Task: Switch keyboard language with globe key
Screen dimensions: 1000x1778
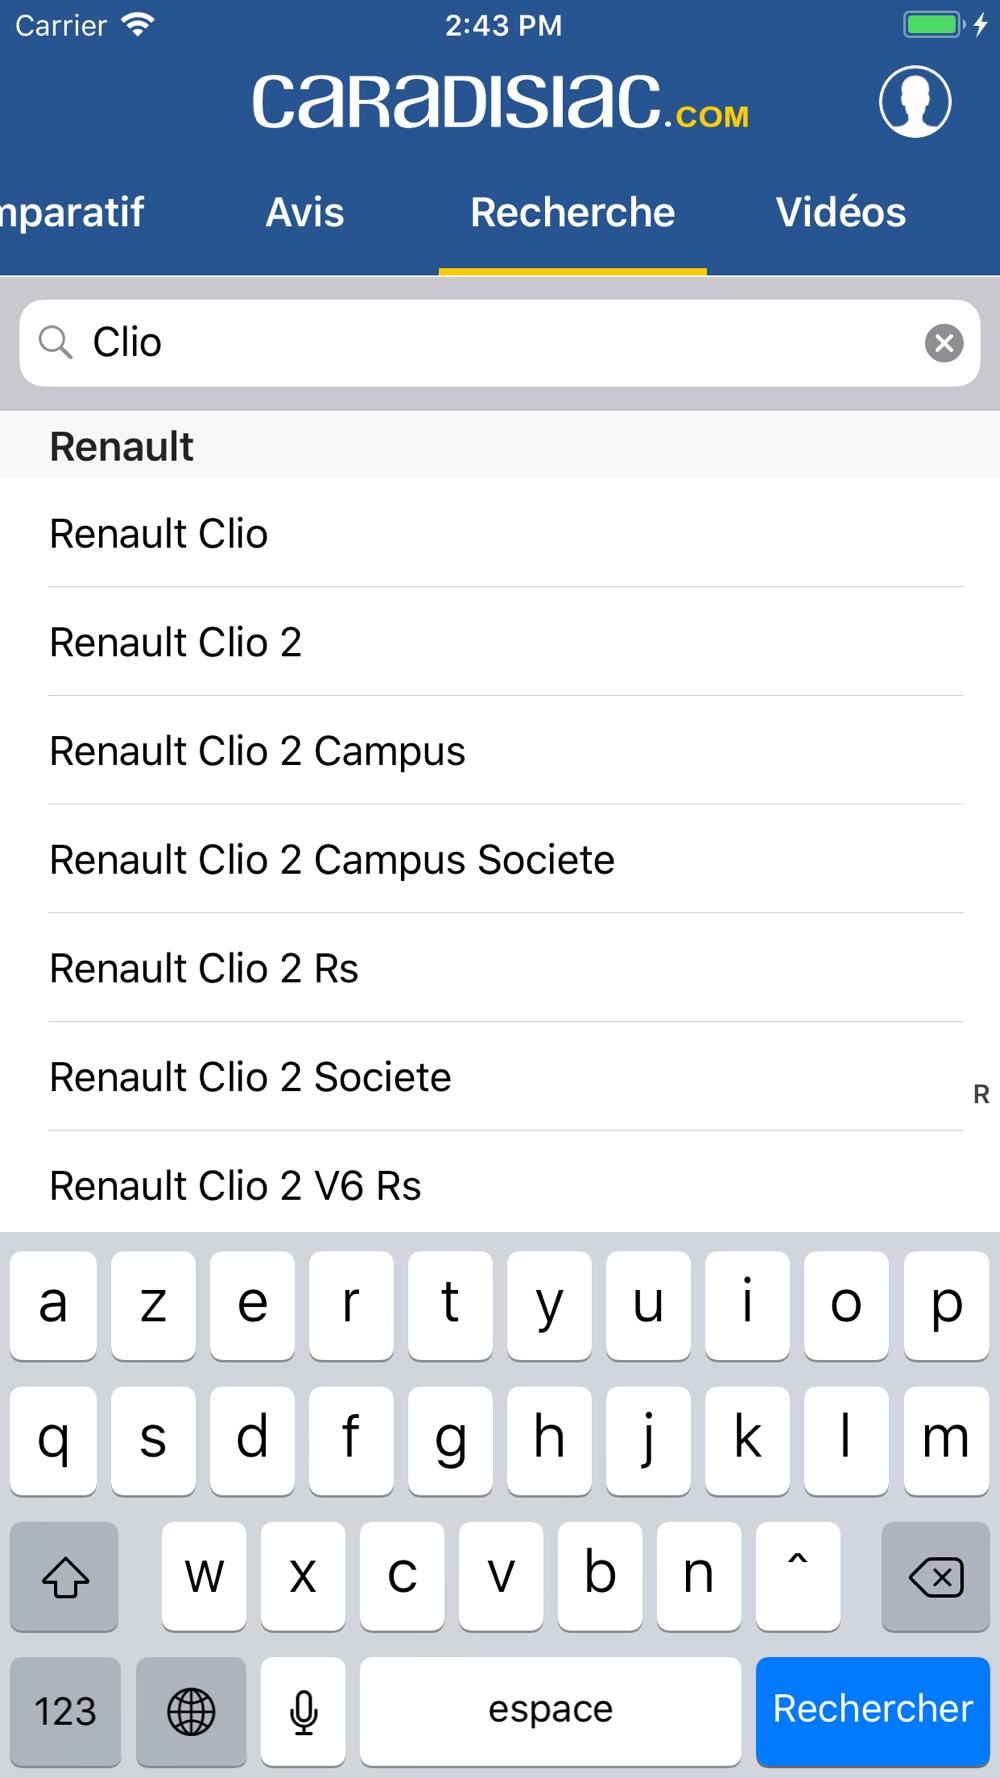Action: click(191, 1711)
